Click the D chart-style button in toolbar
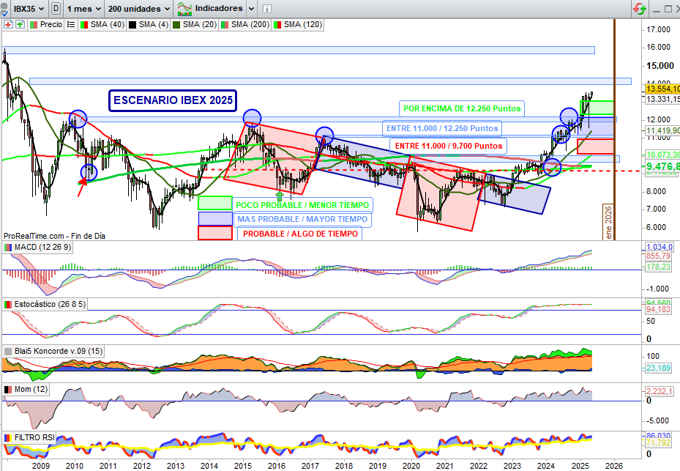 point(56,8)
